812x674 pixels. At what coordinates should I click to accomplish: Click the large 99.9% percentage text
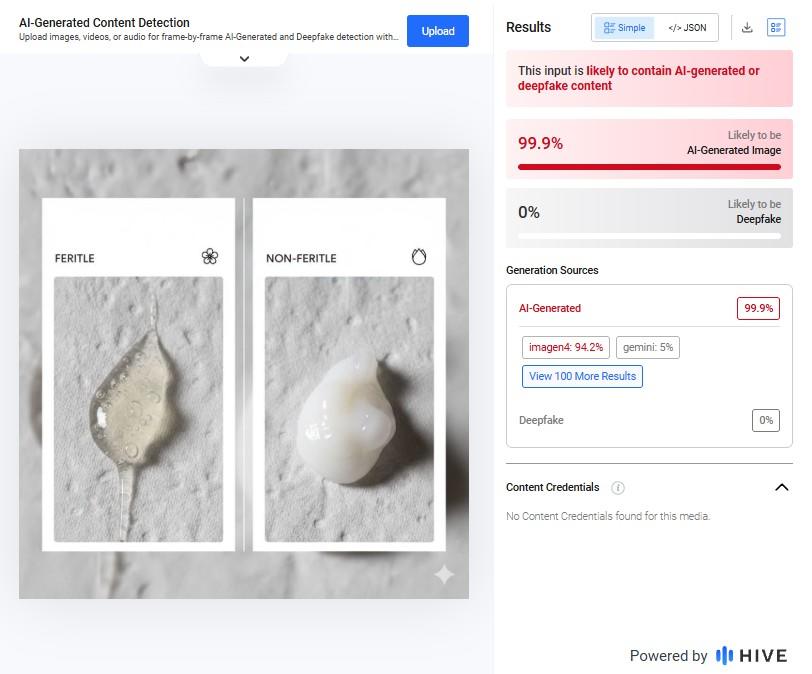click(540, 143)
